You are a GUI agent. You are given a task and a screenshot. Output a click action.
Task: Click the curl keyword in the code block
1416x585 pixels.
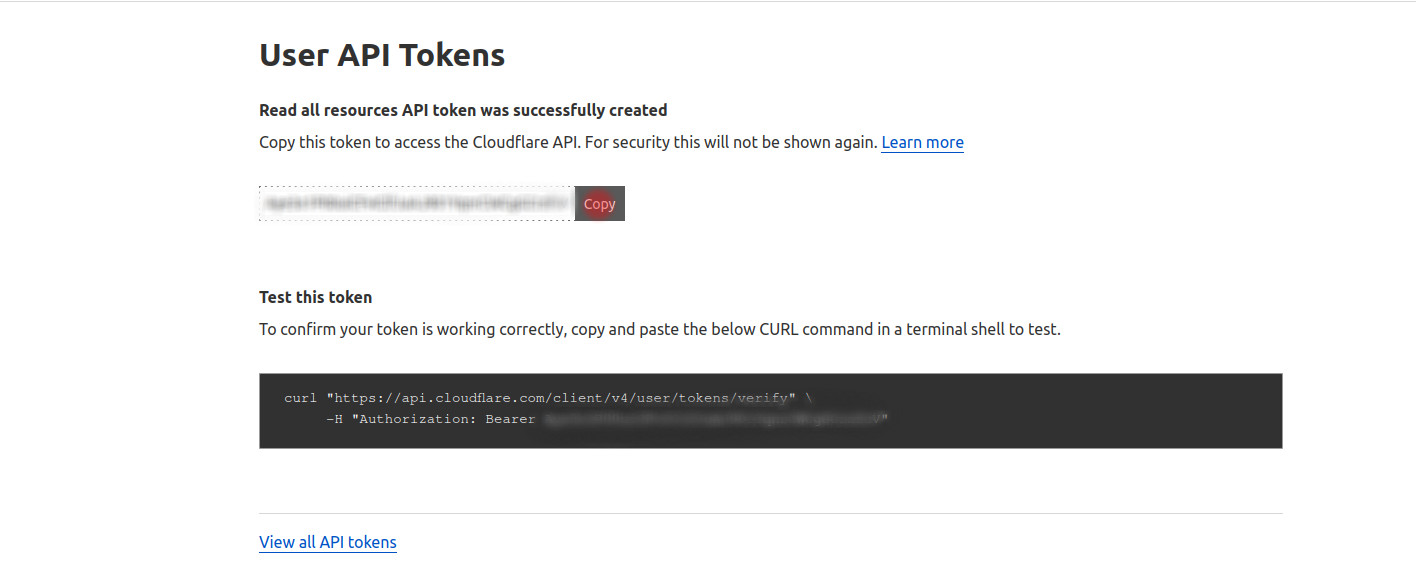tap(300, 397)
